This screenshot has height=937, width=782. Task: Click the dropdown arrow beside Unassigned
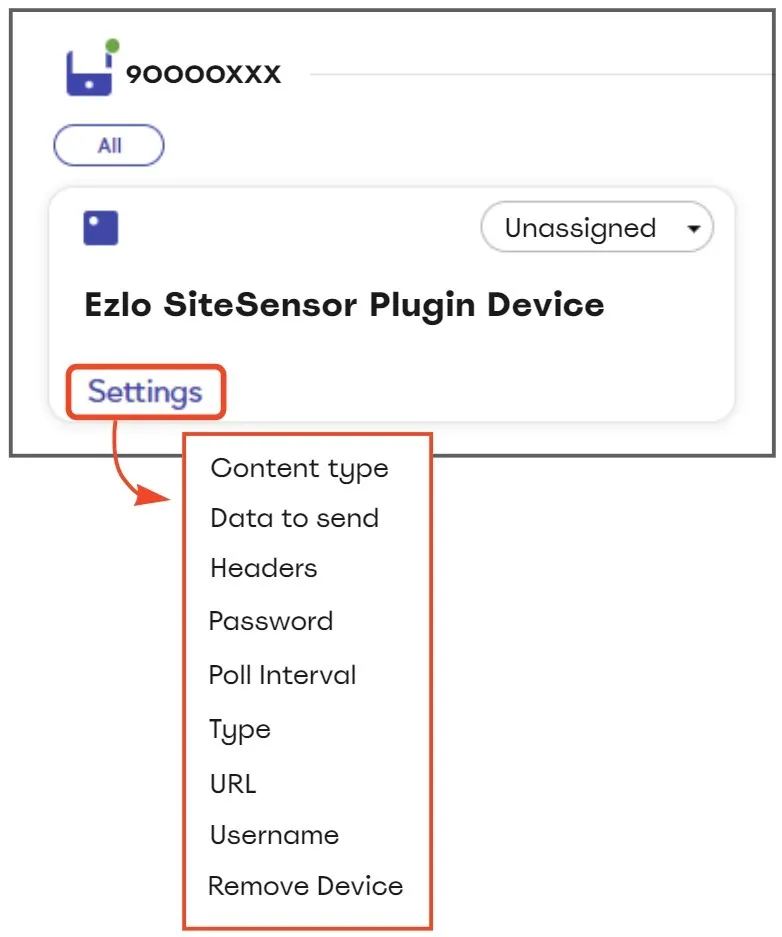694,228
